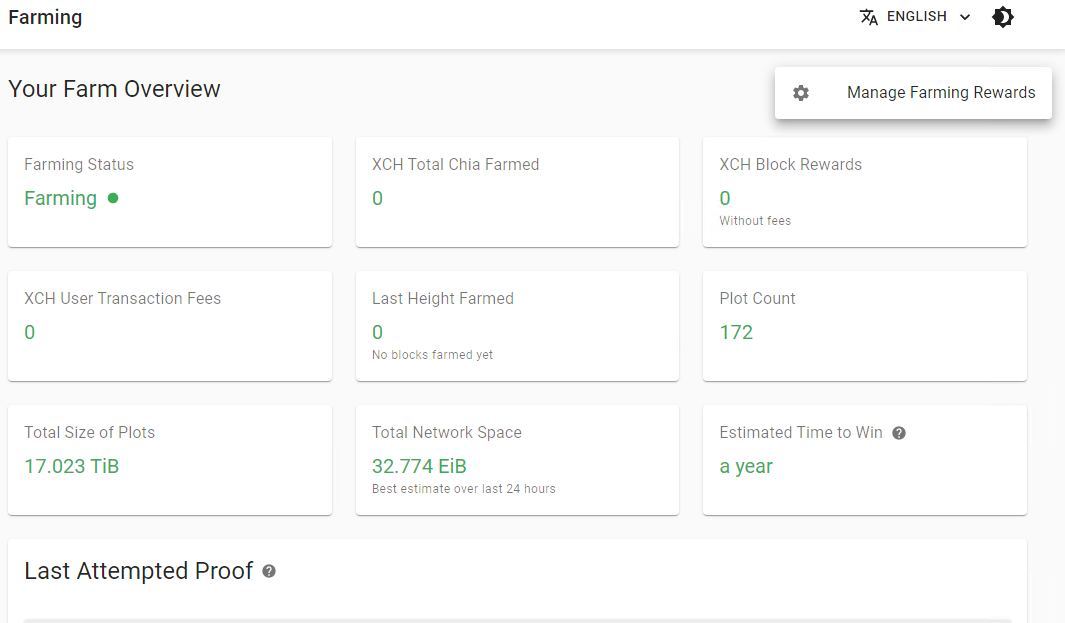Screen dimensions: 1065x623
Task: Open the XCH User Transaction Fees card
Action: (170, 326)
